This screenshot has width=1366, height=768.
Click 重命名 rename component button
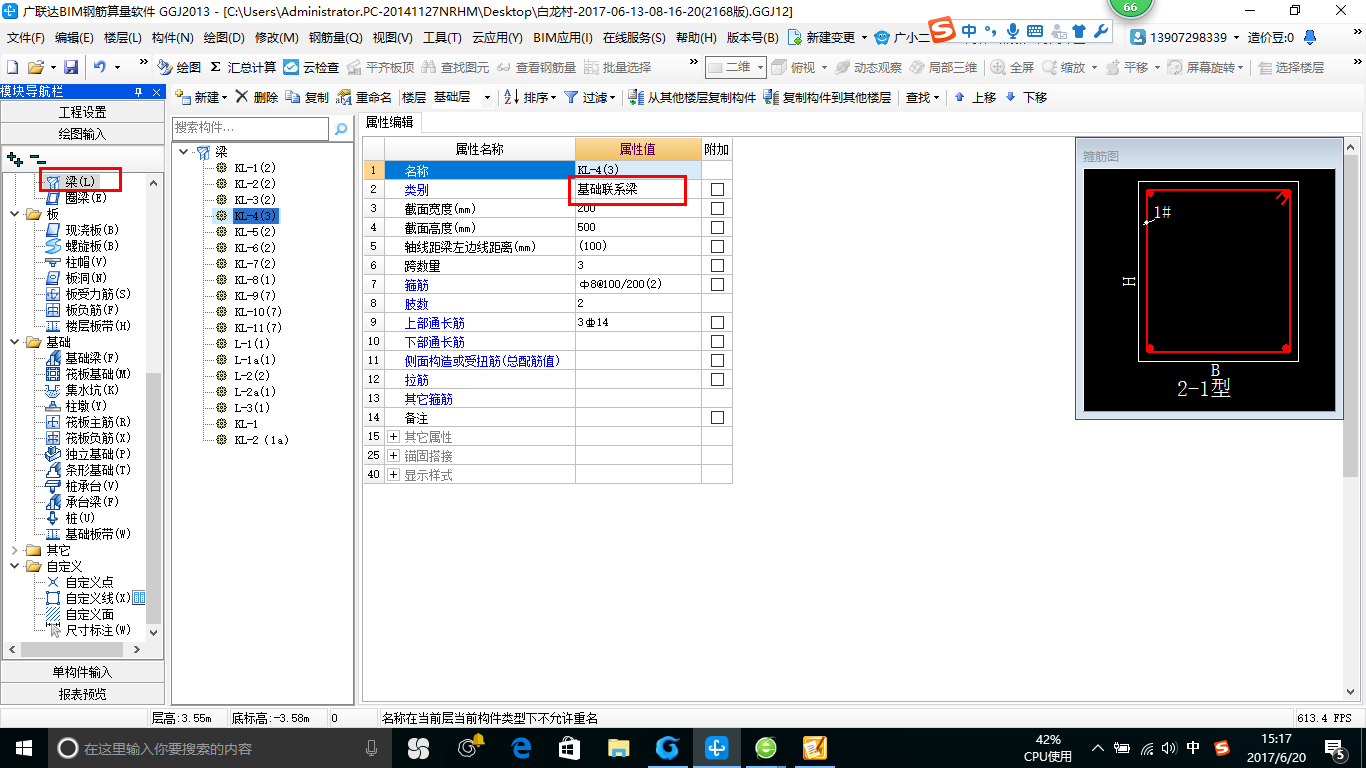point(364,97)
